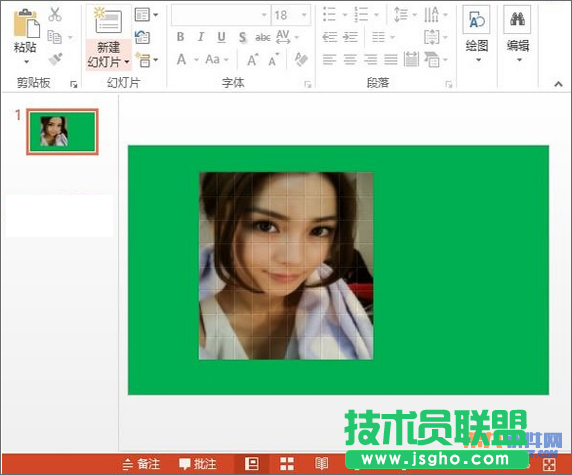The height and width of the screenshot is (475, 572).
Task: Select the portrait picture on the slide
Action: pos(286,266)
